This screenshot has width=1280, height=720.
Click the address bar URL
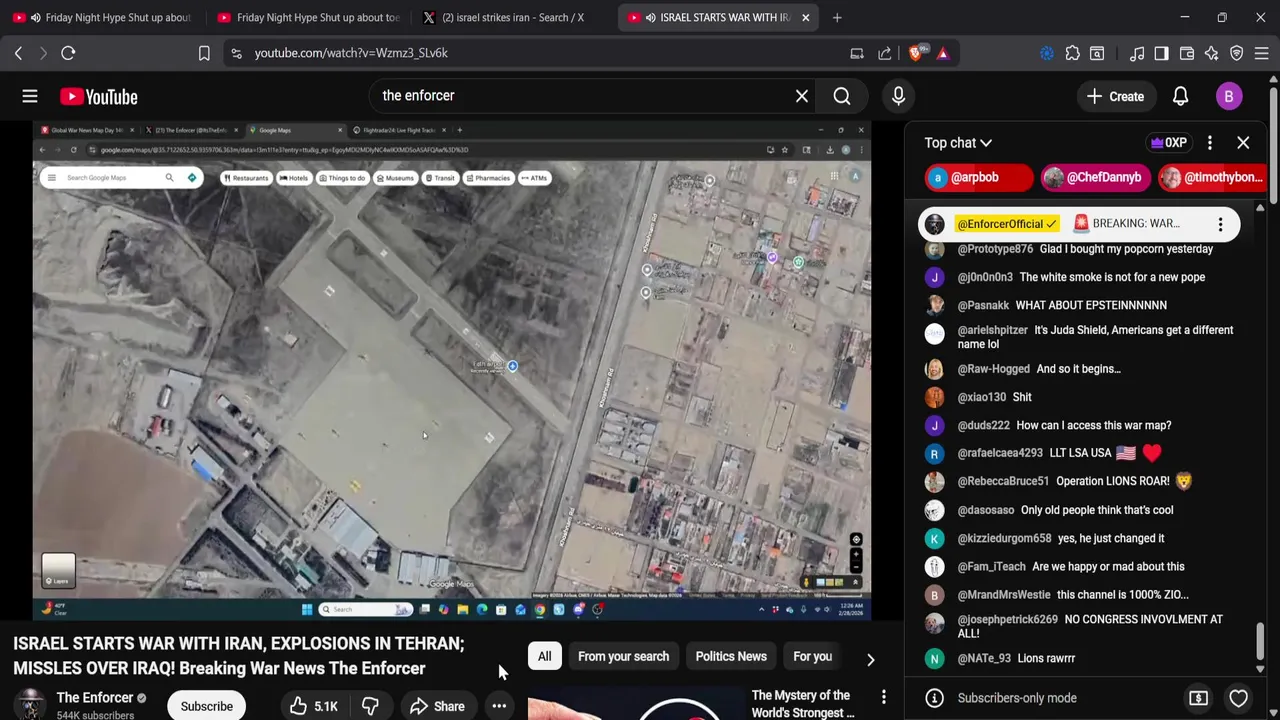(x=351, y=53)
